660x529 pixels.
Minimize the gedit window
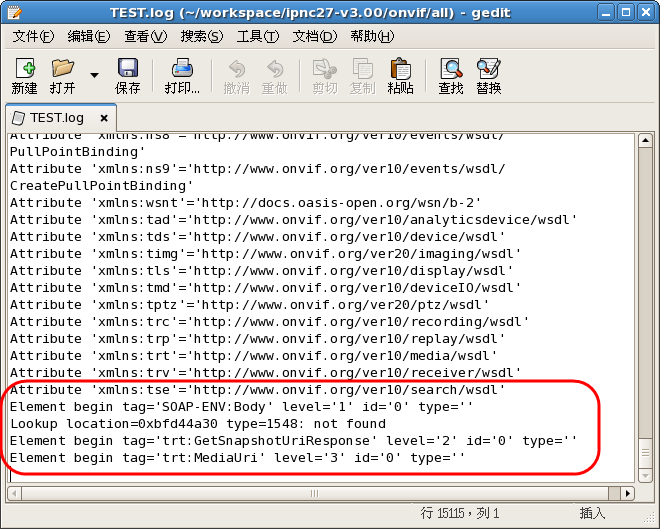606,12
